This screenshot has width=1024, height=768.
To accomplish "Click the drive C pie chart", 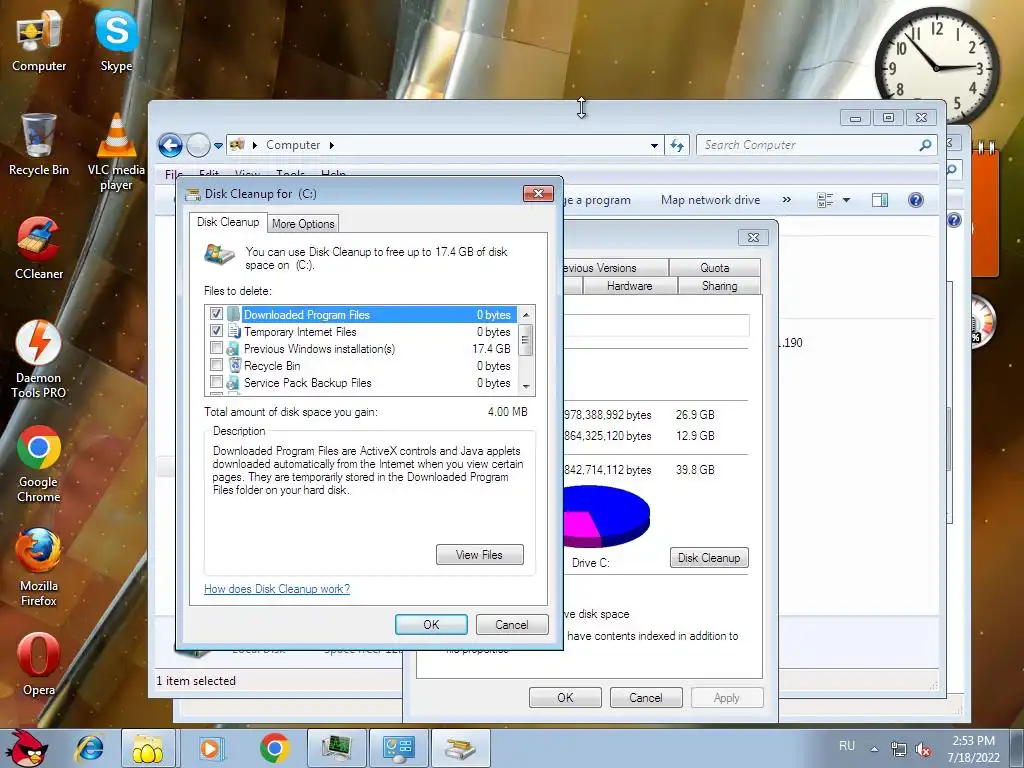I will 606,516.
